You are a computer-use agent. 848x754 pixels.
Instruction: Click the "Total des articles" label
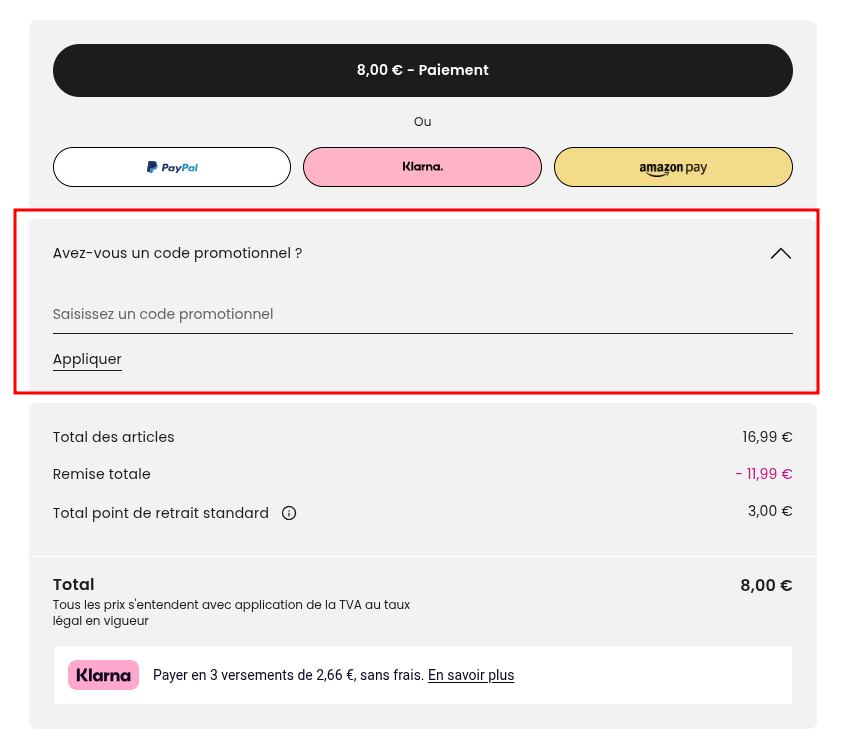(114, 437)
